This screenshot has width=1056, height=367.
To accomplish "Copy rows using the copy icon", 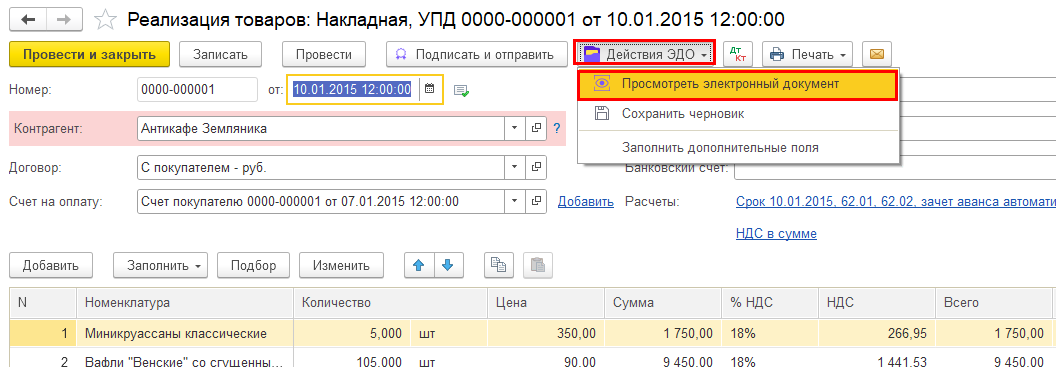I will (x=499, y=265).
